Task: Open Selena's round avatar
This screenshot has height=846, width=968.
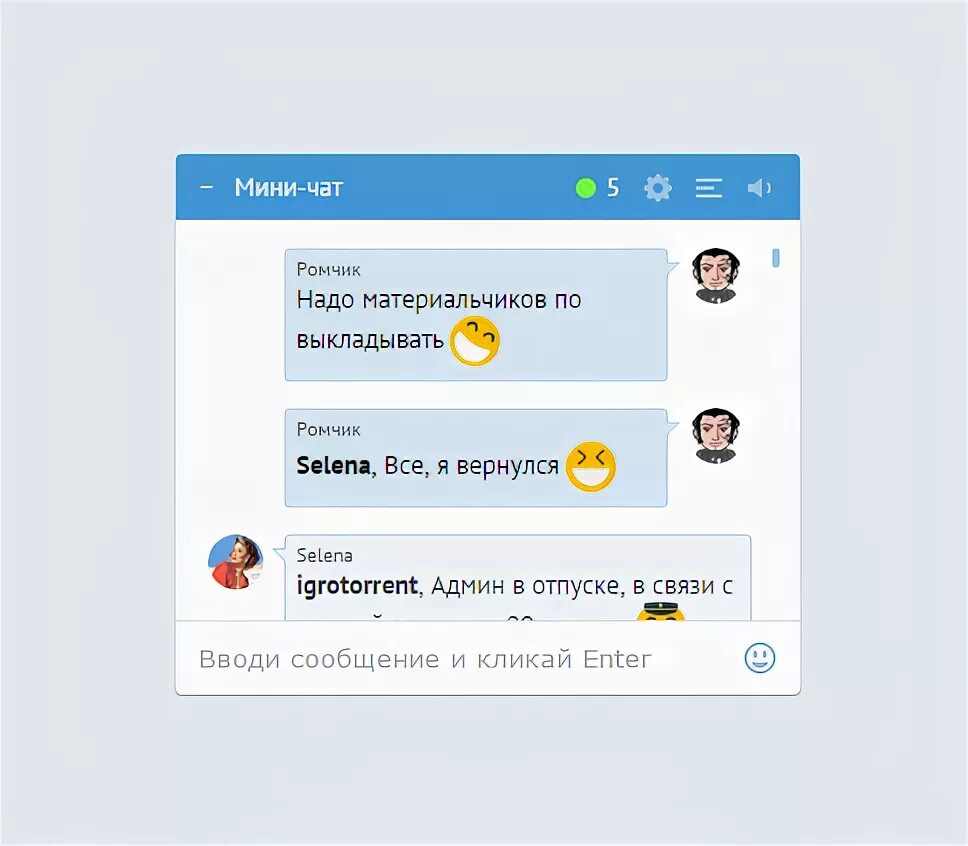Action: pyautogui.click(x=235, y=561)
